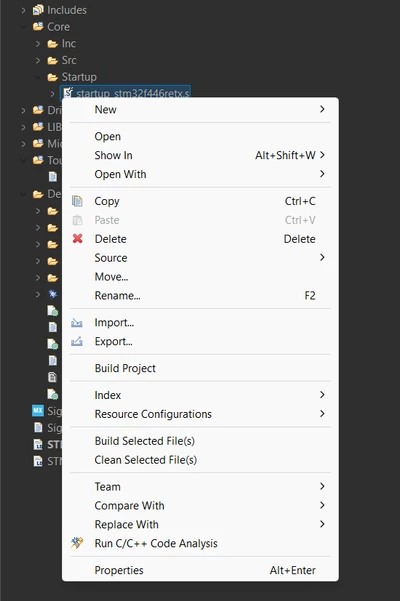
Task: Expand the Inc folder
Action: pos(38,44)
